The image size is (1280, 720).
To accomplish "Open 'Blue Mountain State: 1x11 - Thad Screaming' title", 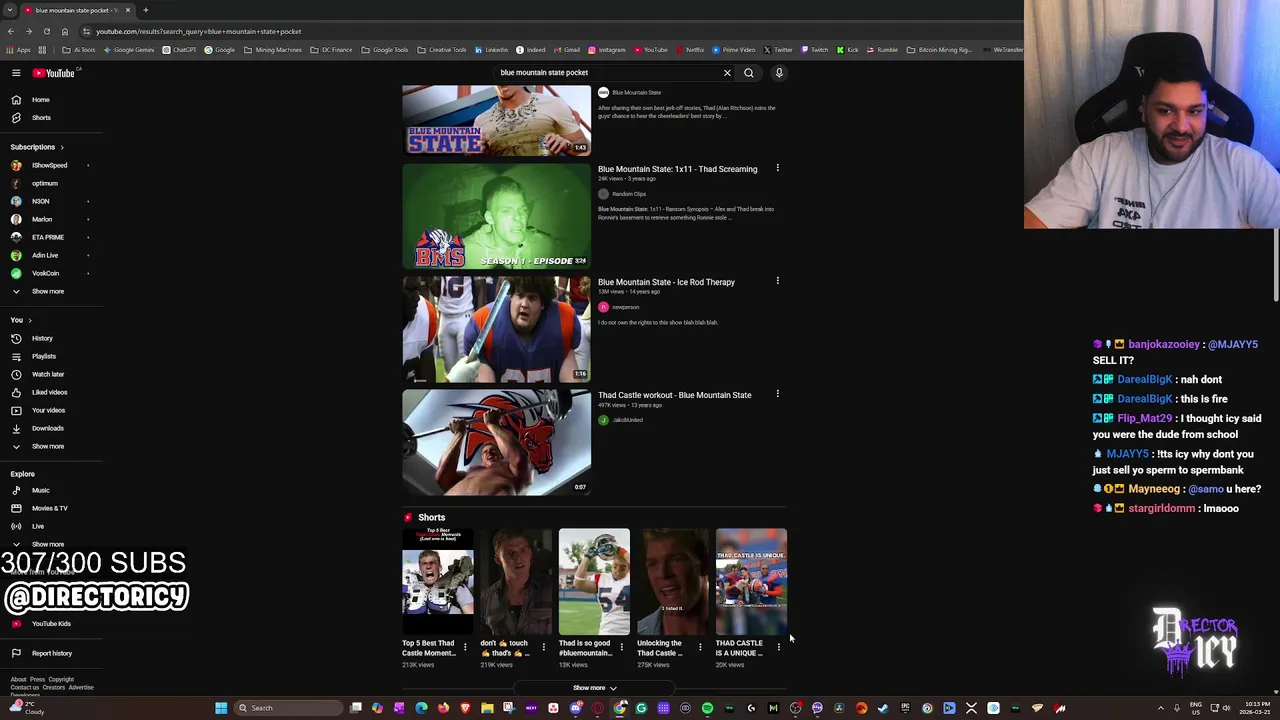I will pyautogui.click(x=677, y=169).
